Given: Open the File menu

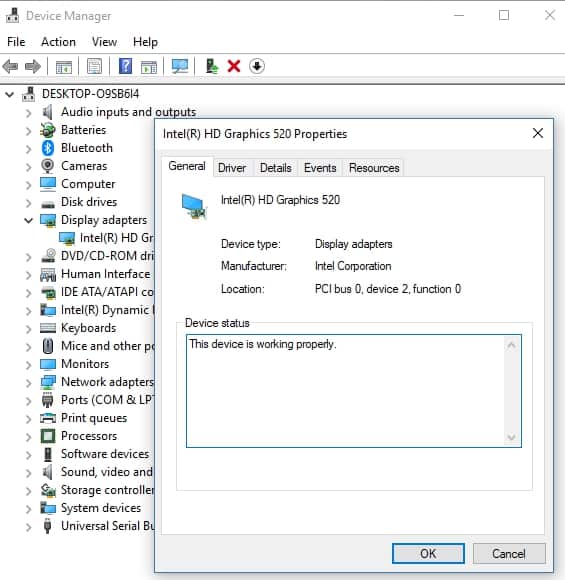Looking at the screenshot, I should (16, 42).
